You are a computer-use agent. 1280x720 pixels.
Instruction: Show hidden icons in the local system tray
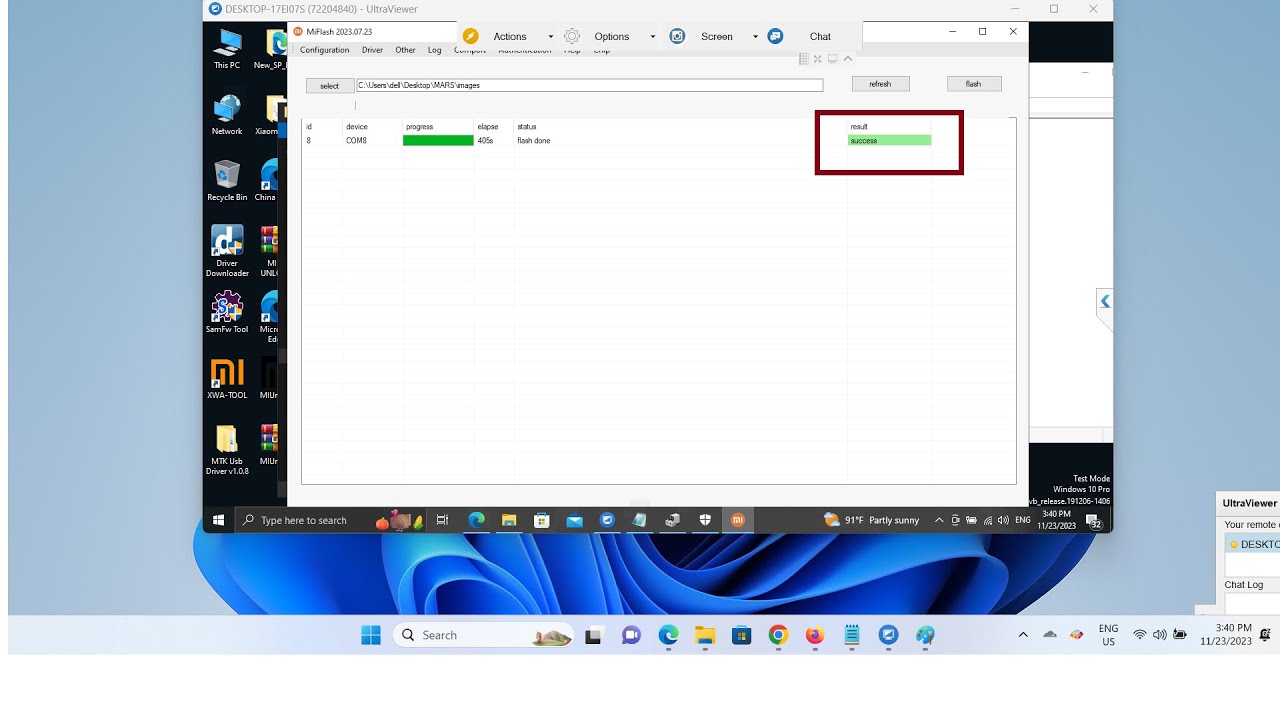point(1022,635)
